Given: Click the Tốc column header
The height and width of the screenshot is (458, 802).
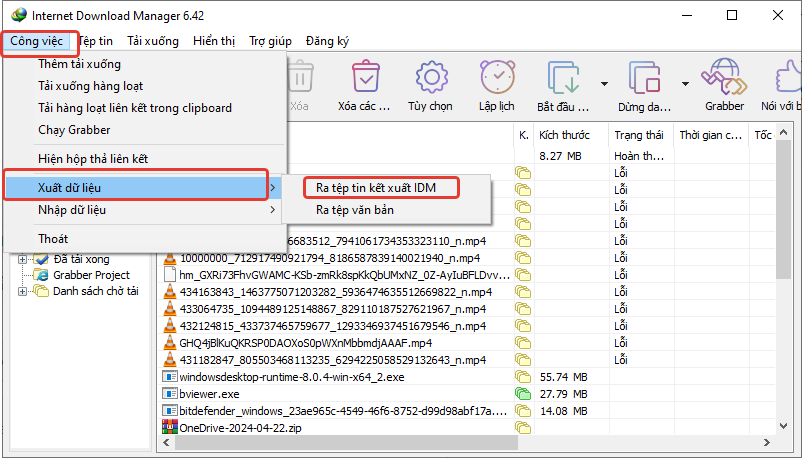Looking at the screenshot, I should pyautogui.click(x=762, y=135).
